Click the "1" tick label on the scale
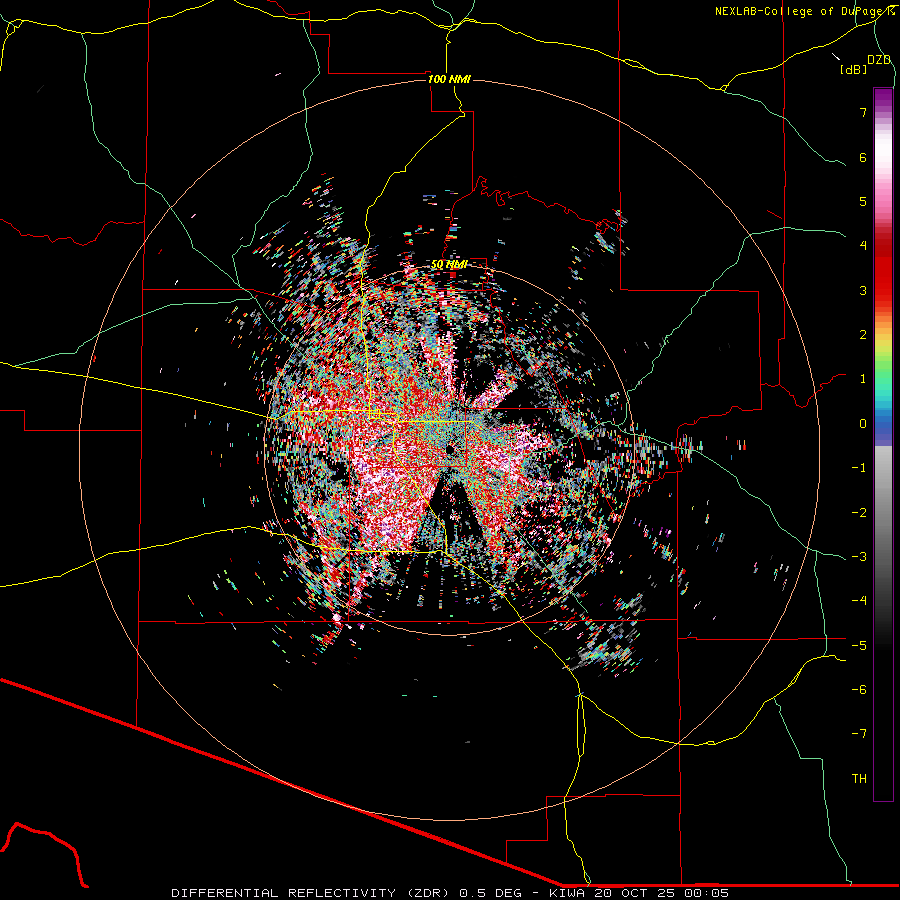Viewport: 900px width, 900px height. (863, 379)
